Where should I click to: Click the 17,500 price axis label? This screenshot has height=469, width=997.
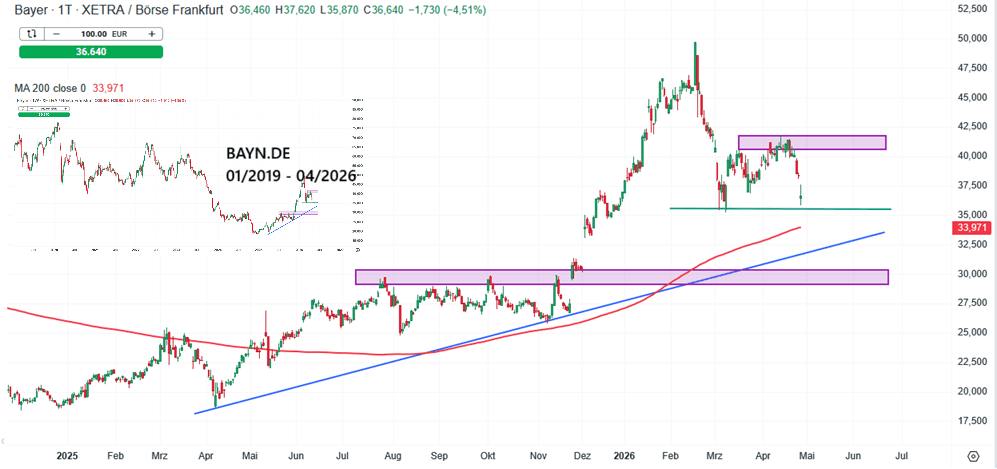tap(972, 421)
